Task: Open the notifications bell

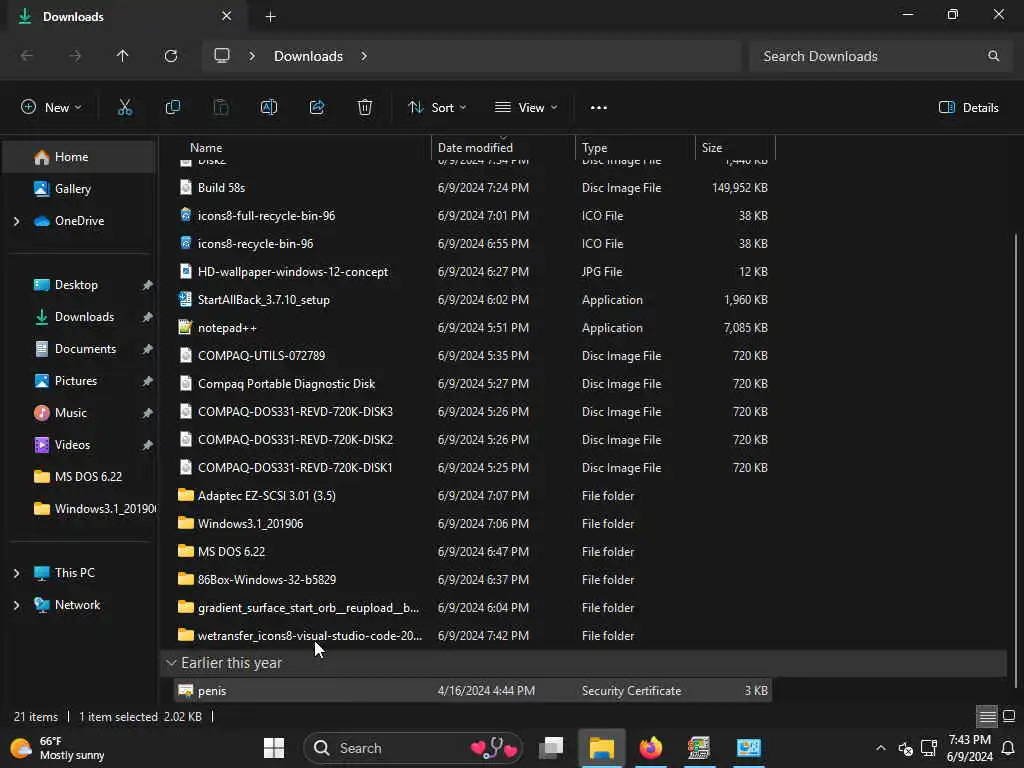Action: pyautogui.click(x=1008, y=748)
